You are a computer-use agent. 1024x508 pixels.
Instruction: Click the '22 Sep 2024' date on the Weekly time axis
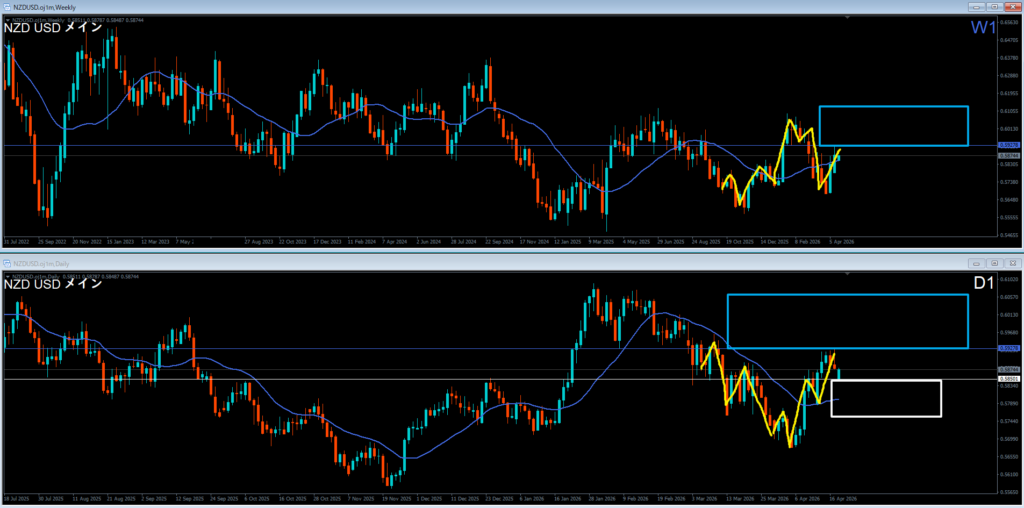coord(499,241)
